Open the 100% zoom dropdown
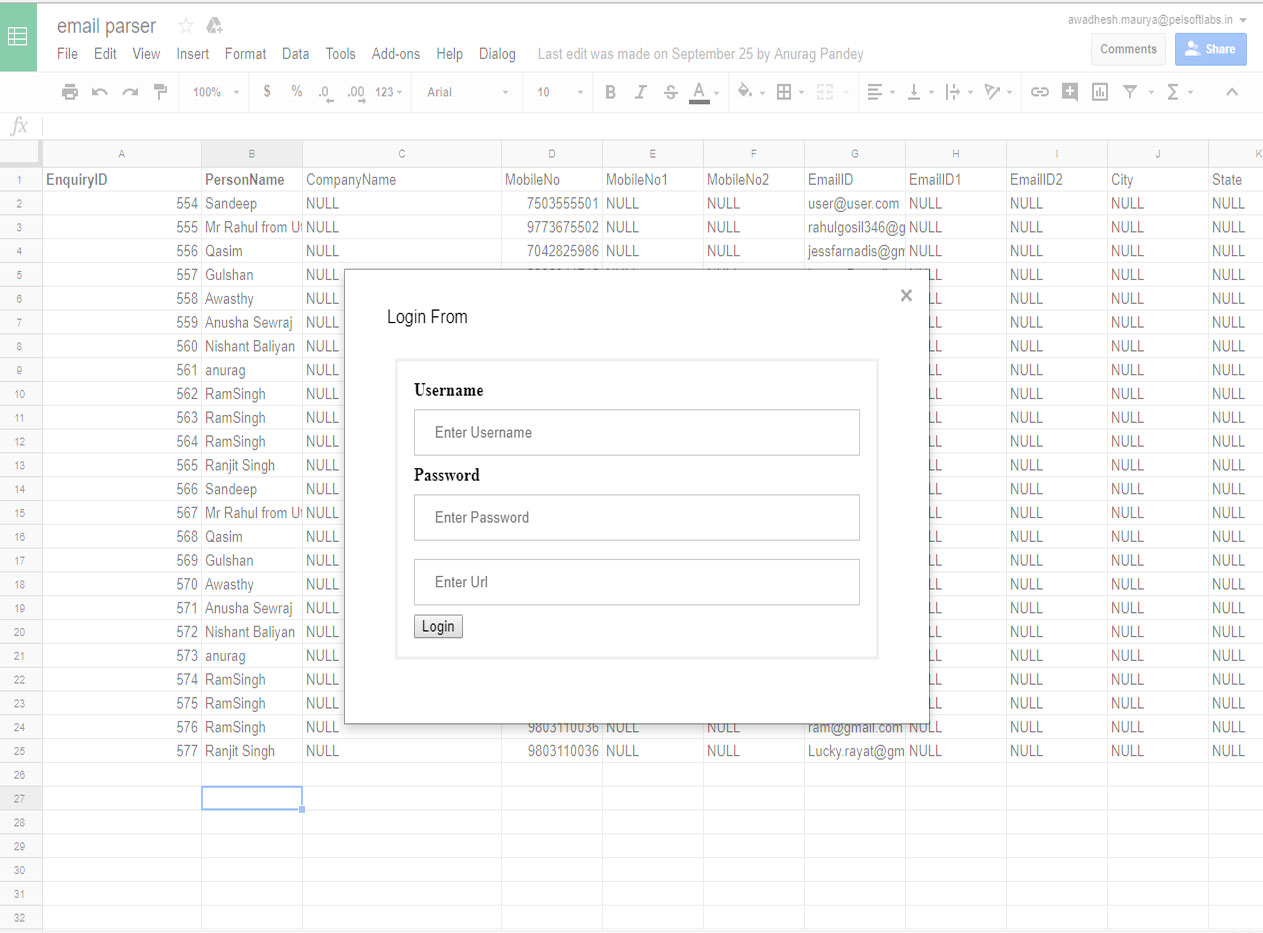1263x933 pixels. click(x=216, y=92)
